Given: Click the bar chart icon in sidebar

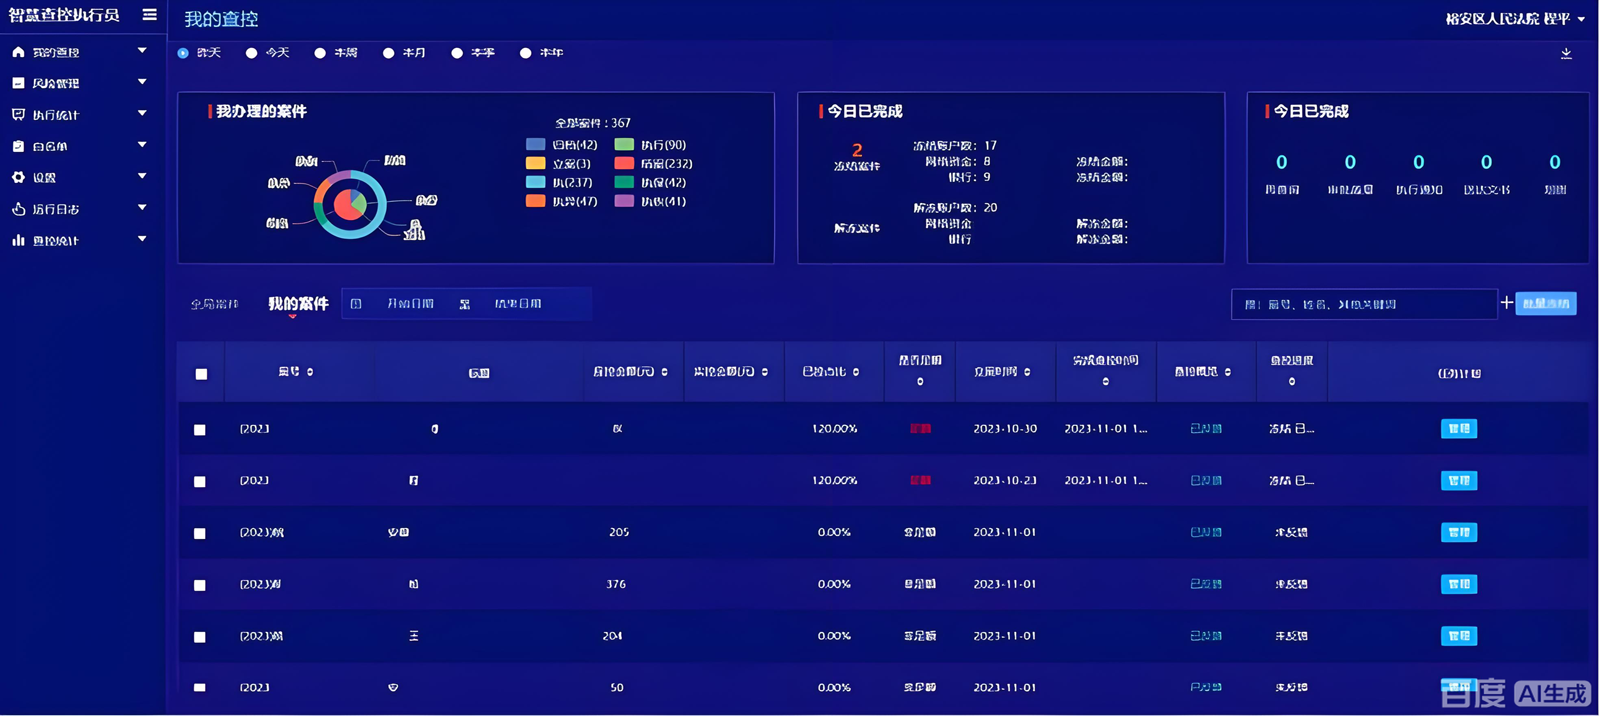Looking at the screenshot, I should tap(18, 240).
